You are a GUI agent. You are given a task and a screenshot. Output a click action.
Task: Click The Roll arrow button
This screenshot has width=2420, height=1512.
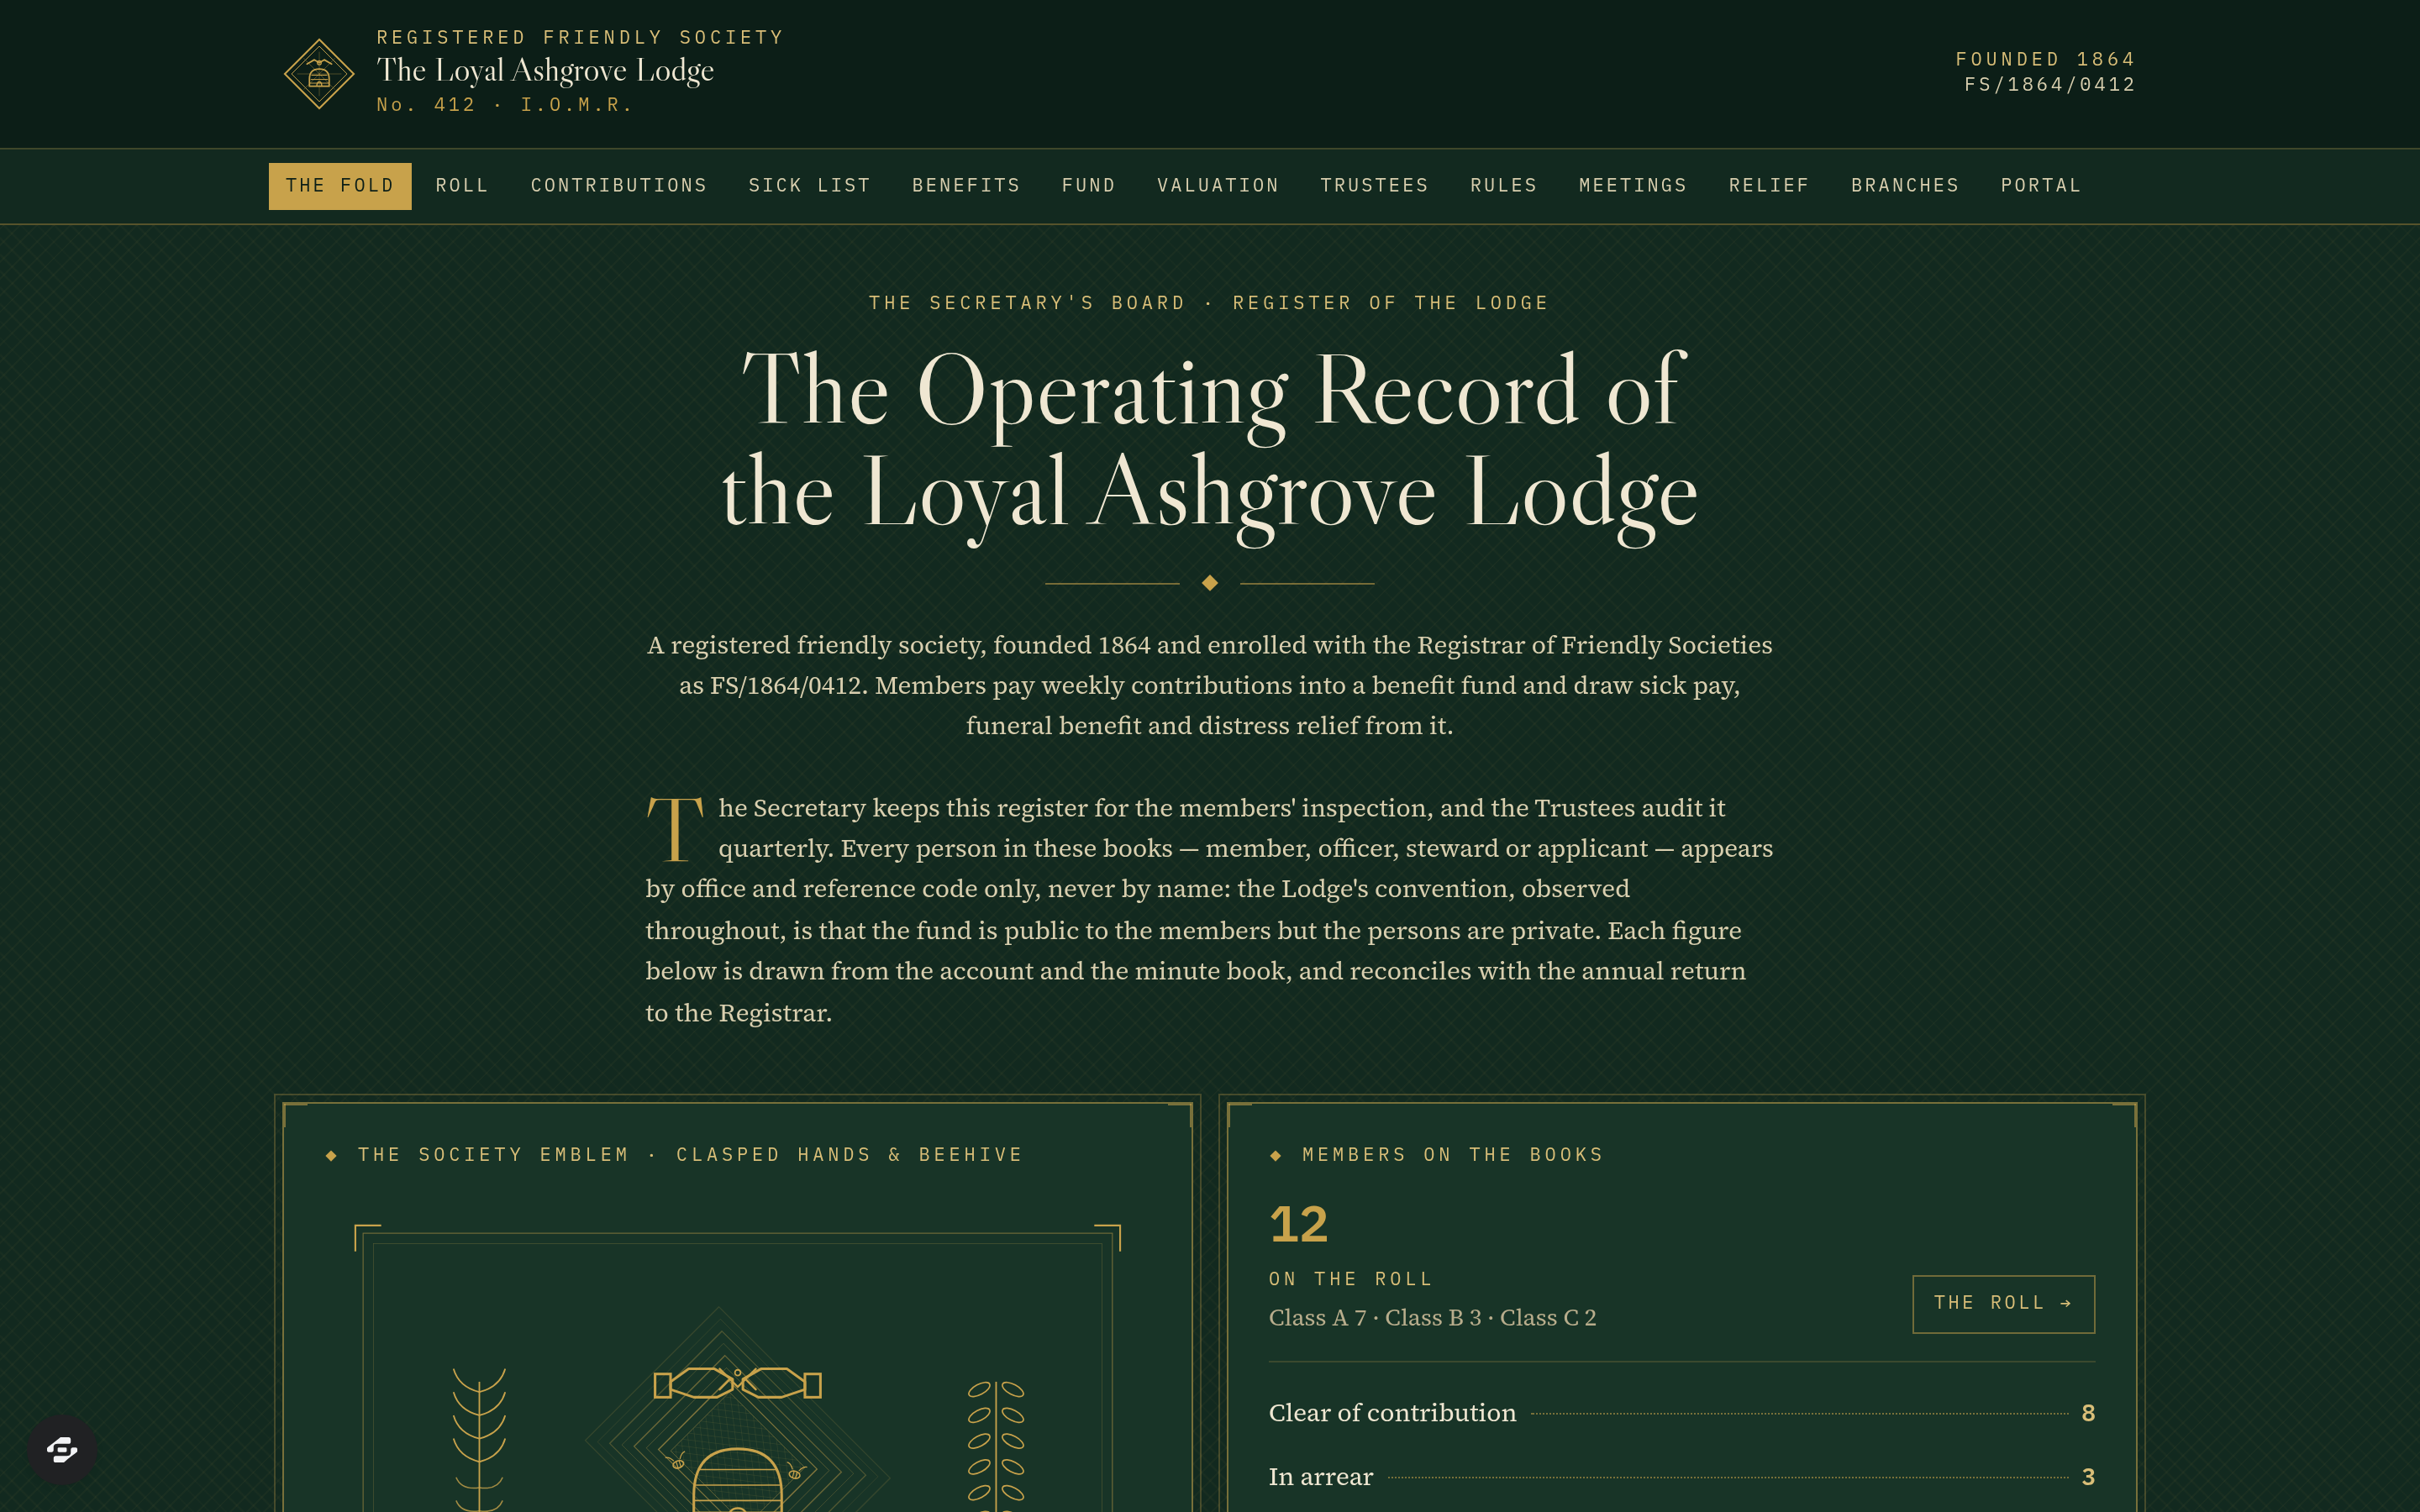tap(2003, 1303)
